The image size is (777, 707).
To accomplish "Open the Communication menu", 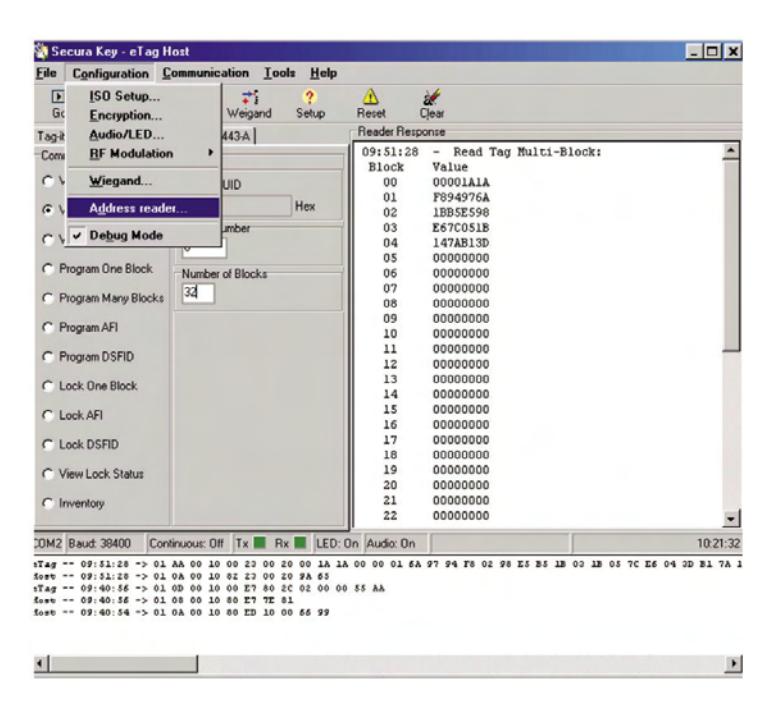I will [x=206, y=73].
